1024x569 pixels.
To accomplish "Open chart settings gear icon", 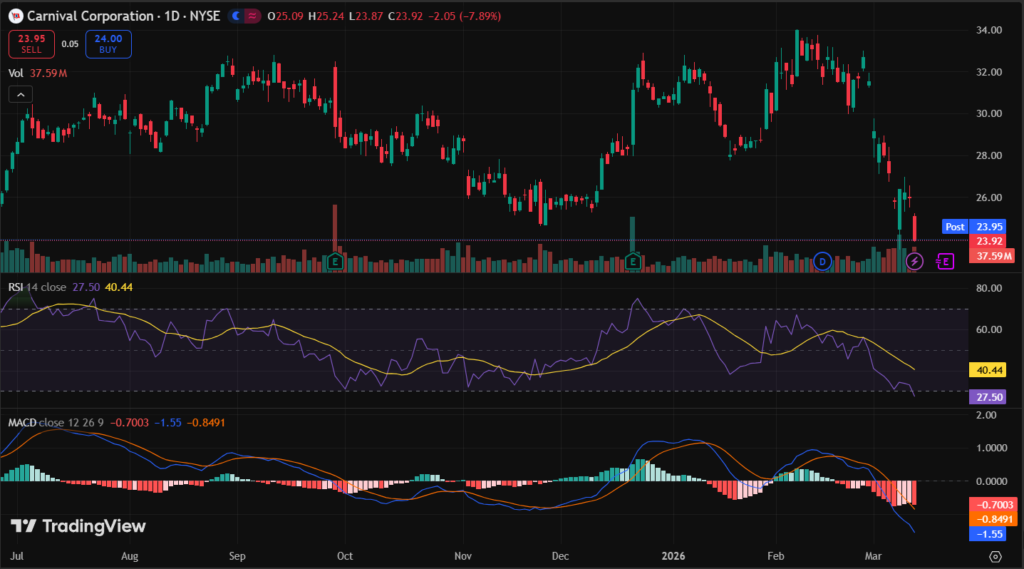I will (x=995, y=555).
